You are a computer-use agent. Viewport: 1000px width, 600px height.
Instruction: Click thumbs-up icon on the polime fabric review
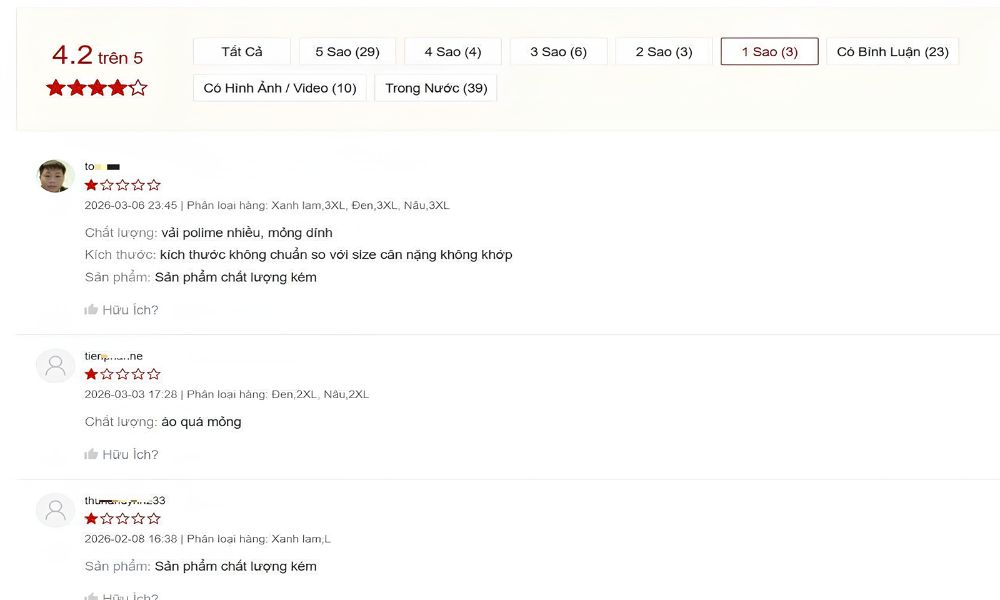click(x=91, y=310)
